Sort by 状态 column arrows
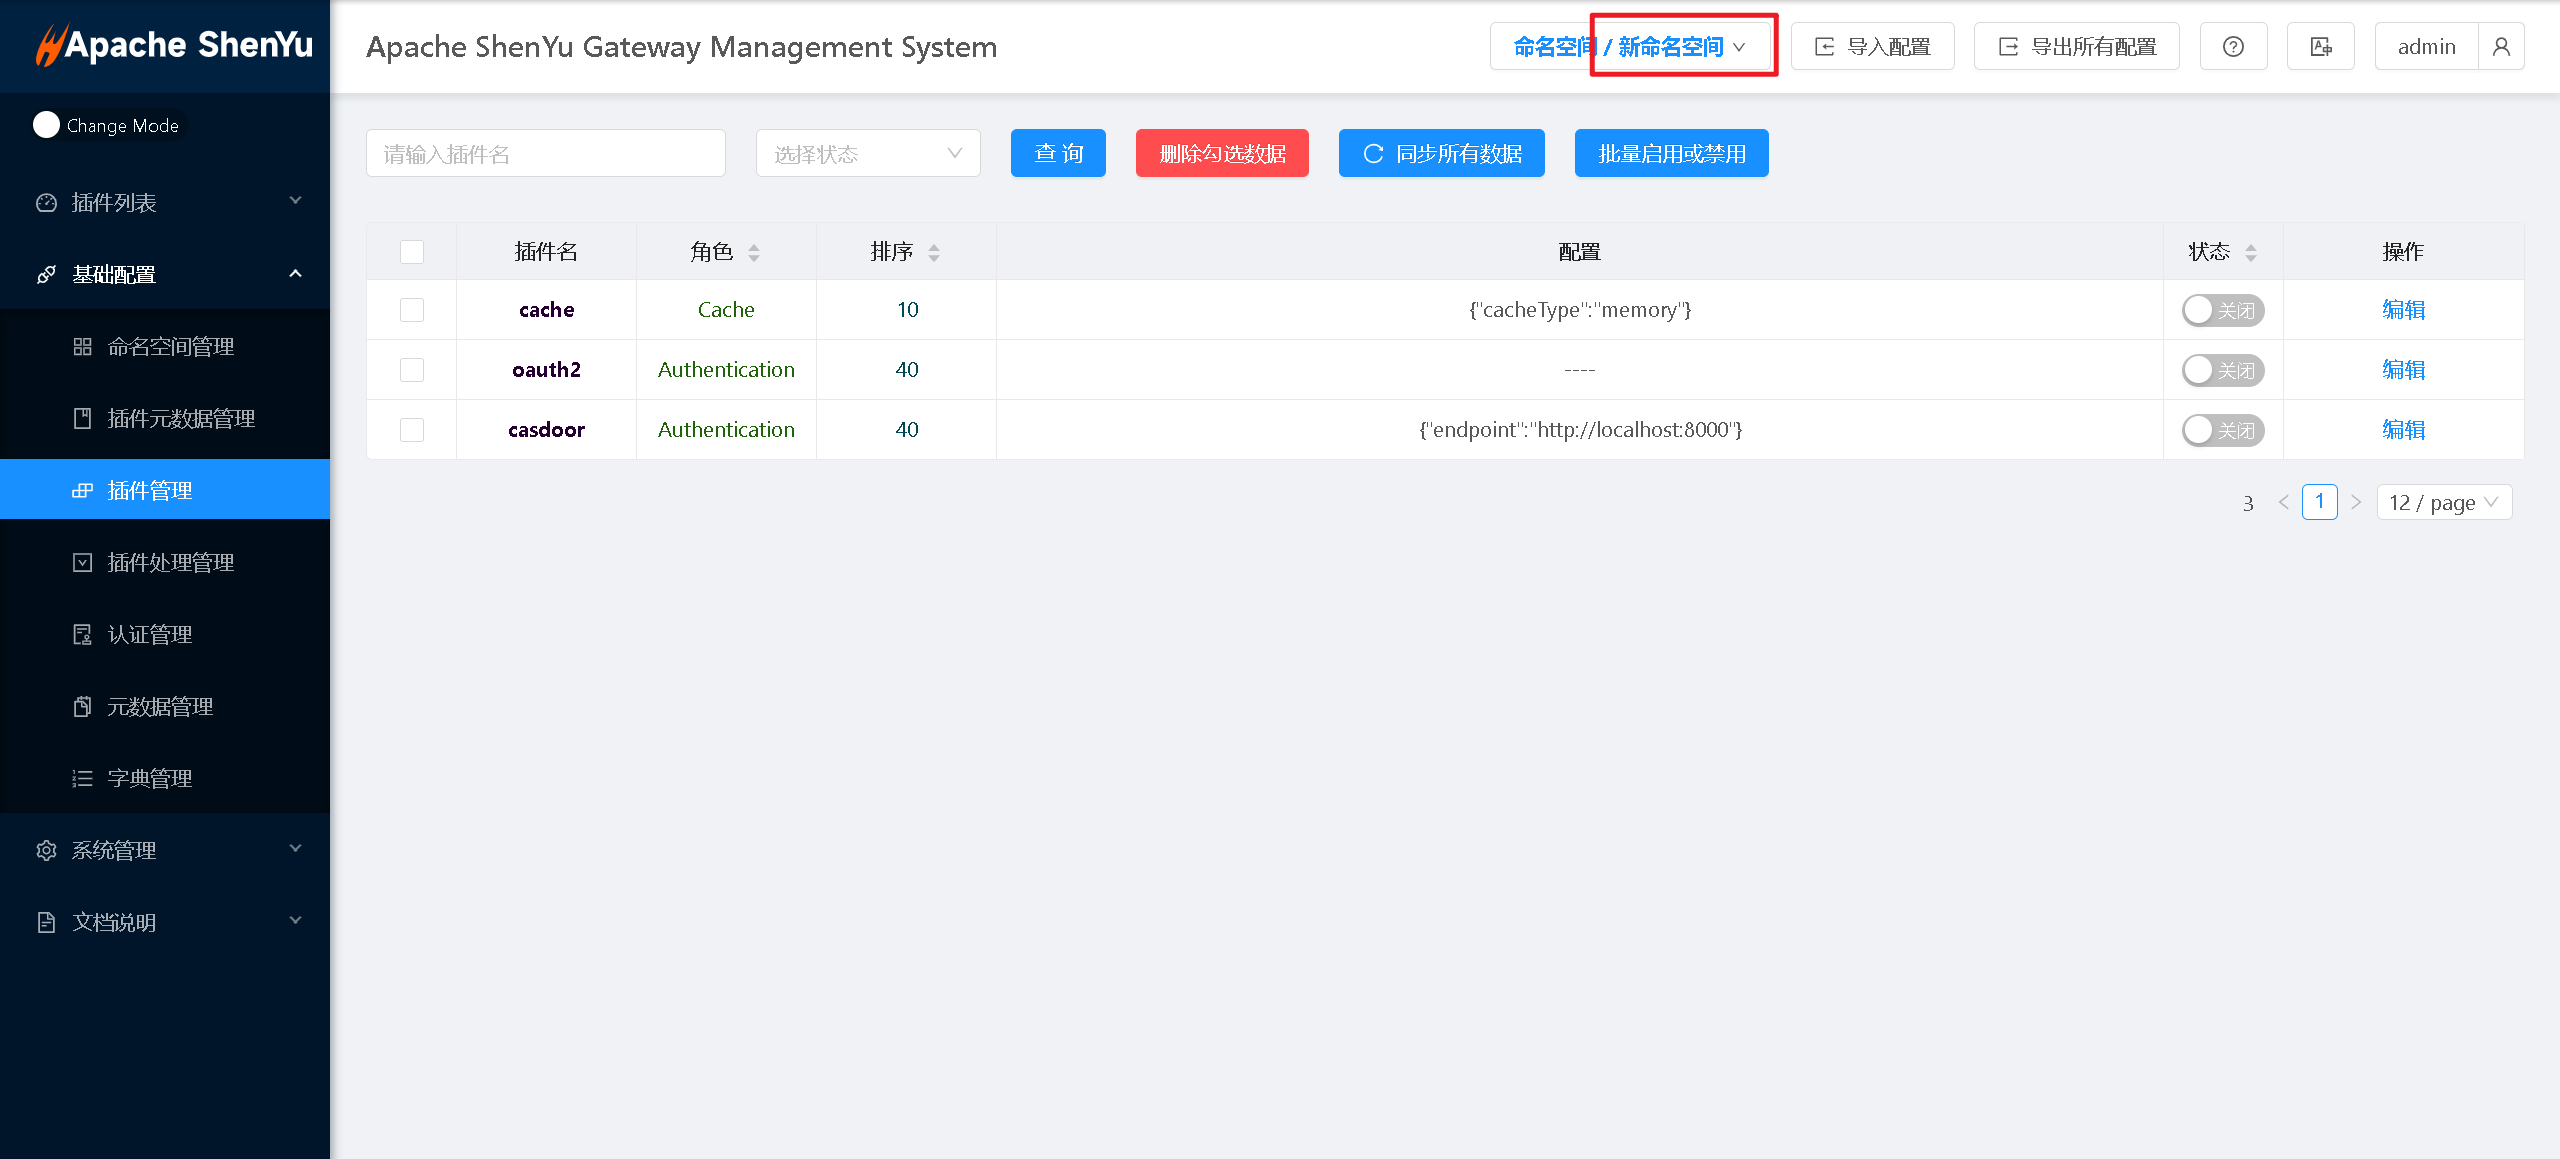The height and width of the screenshot is (1159, 2560). click(x=2250, y=252)
